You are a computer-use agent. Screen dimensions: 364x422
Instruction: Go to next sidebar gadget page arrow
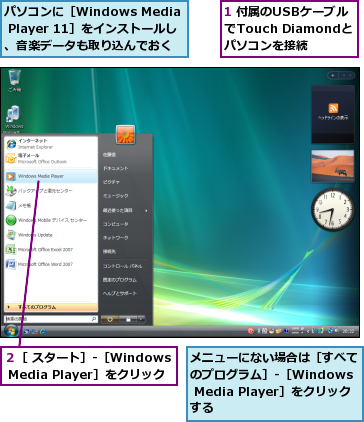pyautogui.click(x=350, y=76)
